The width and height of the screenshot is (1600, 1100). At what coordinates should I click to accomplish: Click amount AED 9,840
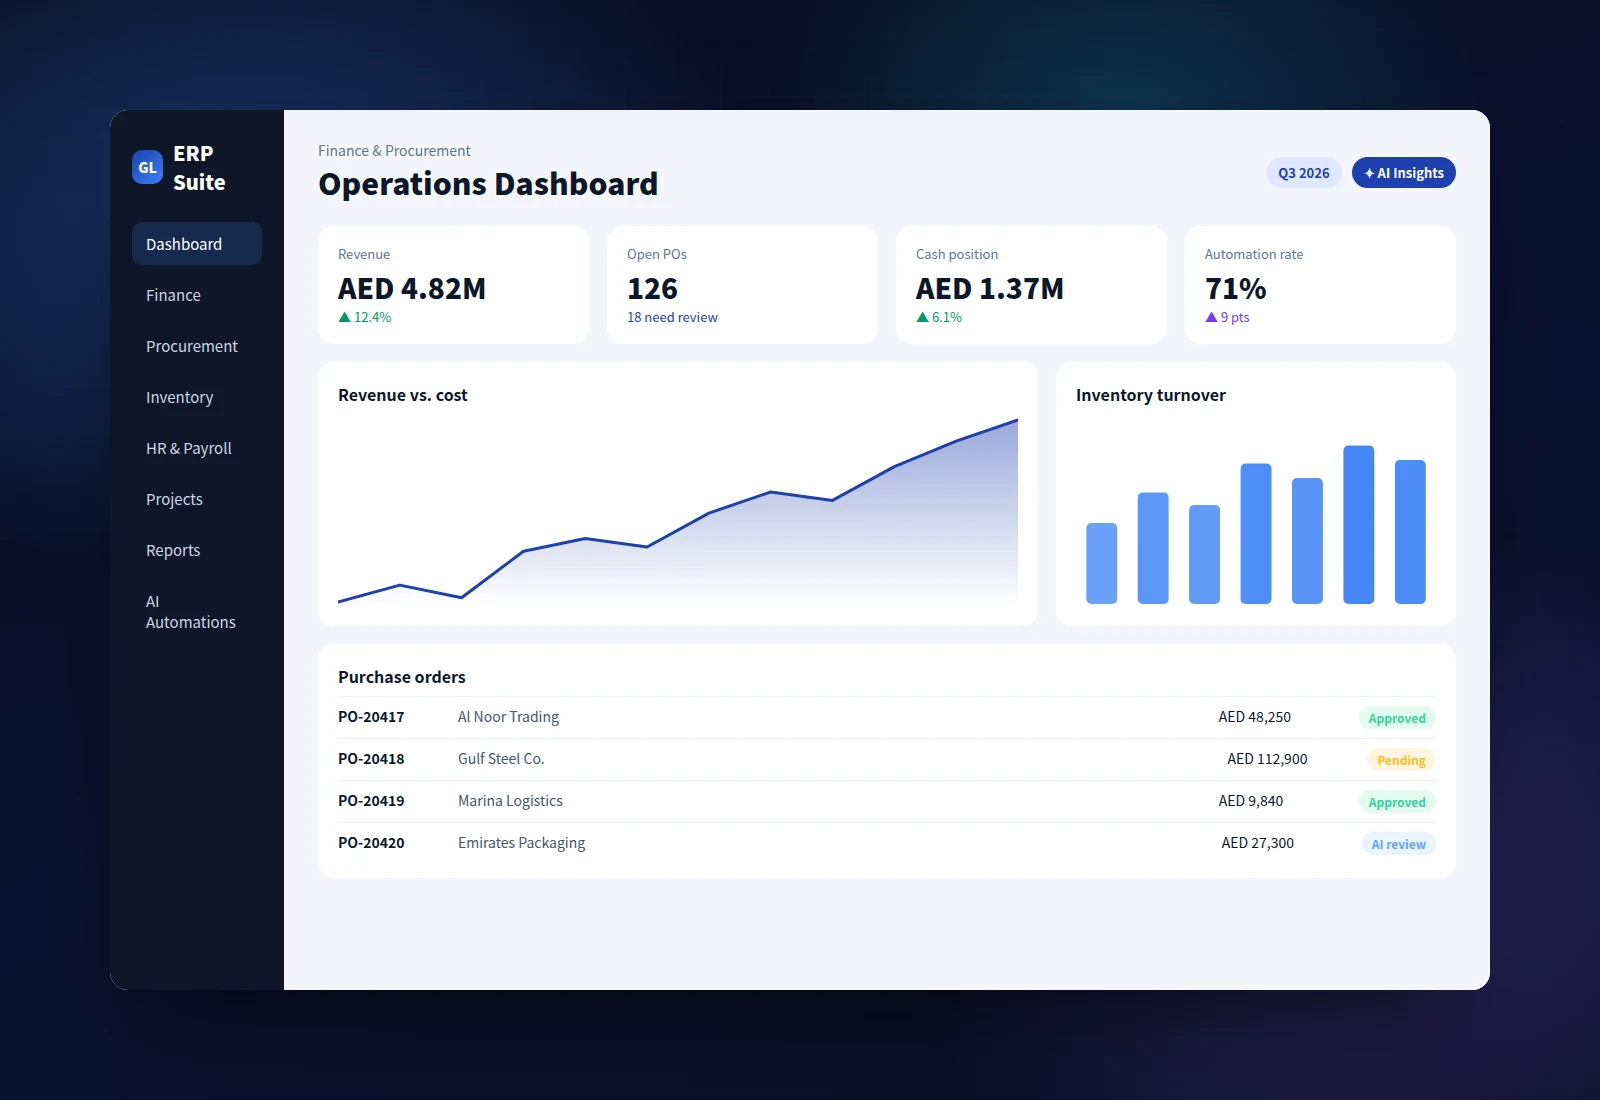coord(1250,801)
